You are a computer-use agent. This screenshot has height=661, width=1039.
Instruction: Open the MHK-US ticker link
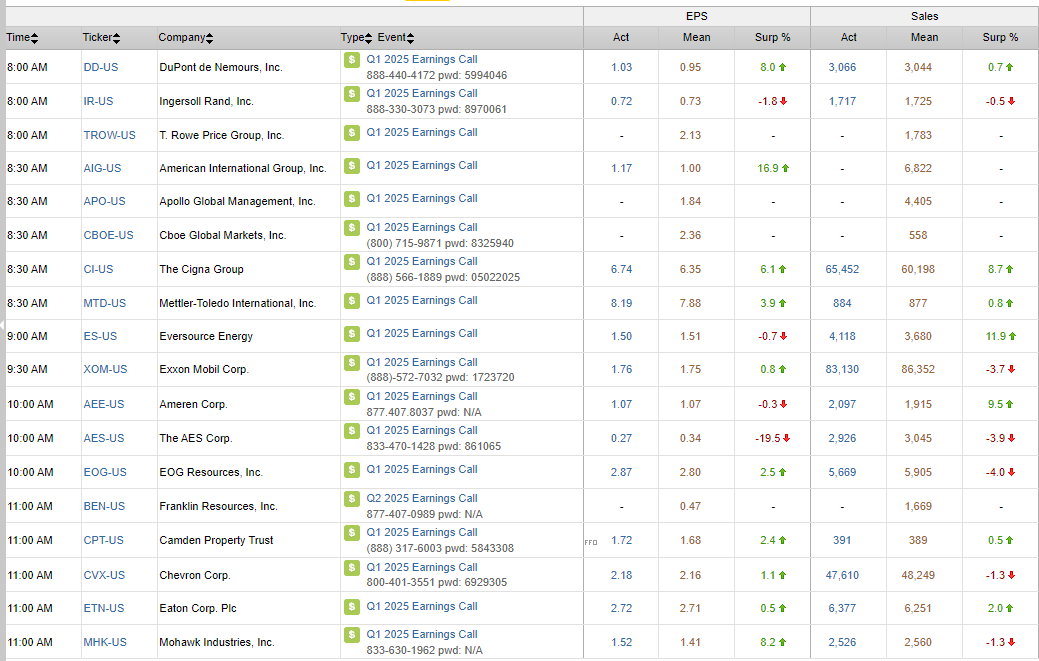click(x=105, y=642)
